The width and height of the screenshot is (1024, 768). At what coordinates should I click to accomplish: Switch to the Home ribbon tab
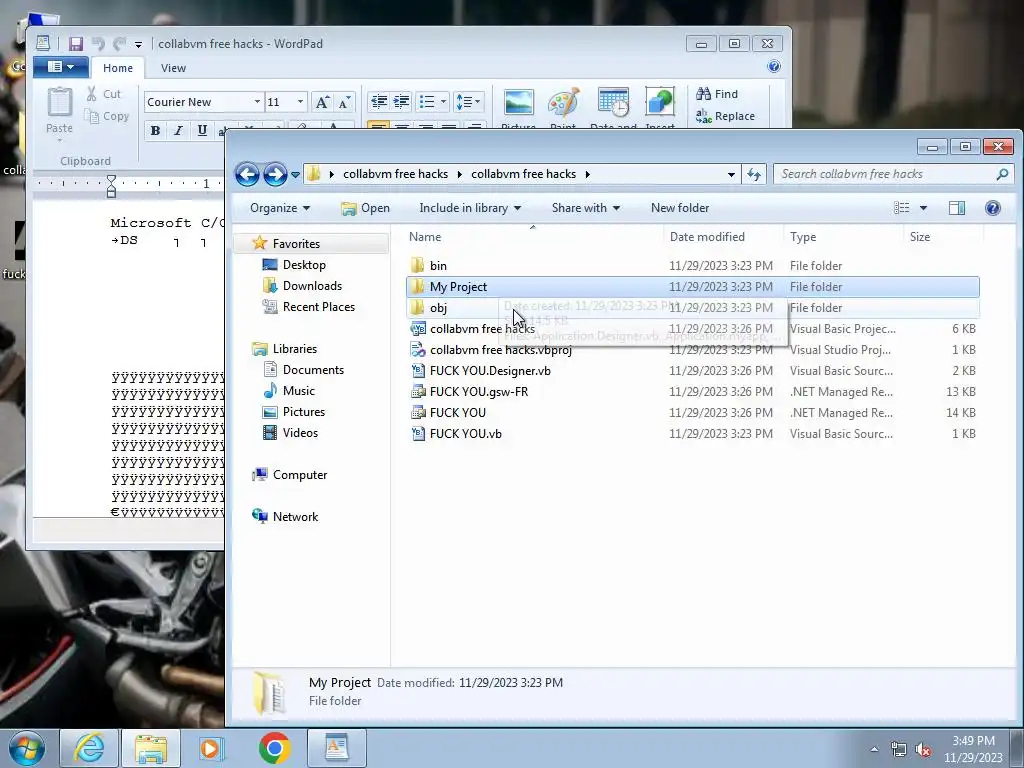tap(118, 68)
